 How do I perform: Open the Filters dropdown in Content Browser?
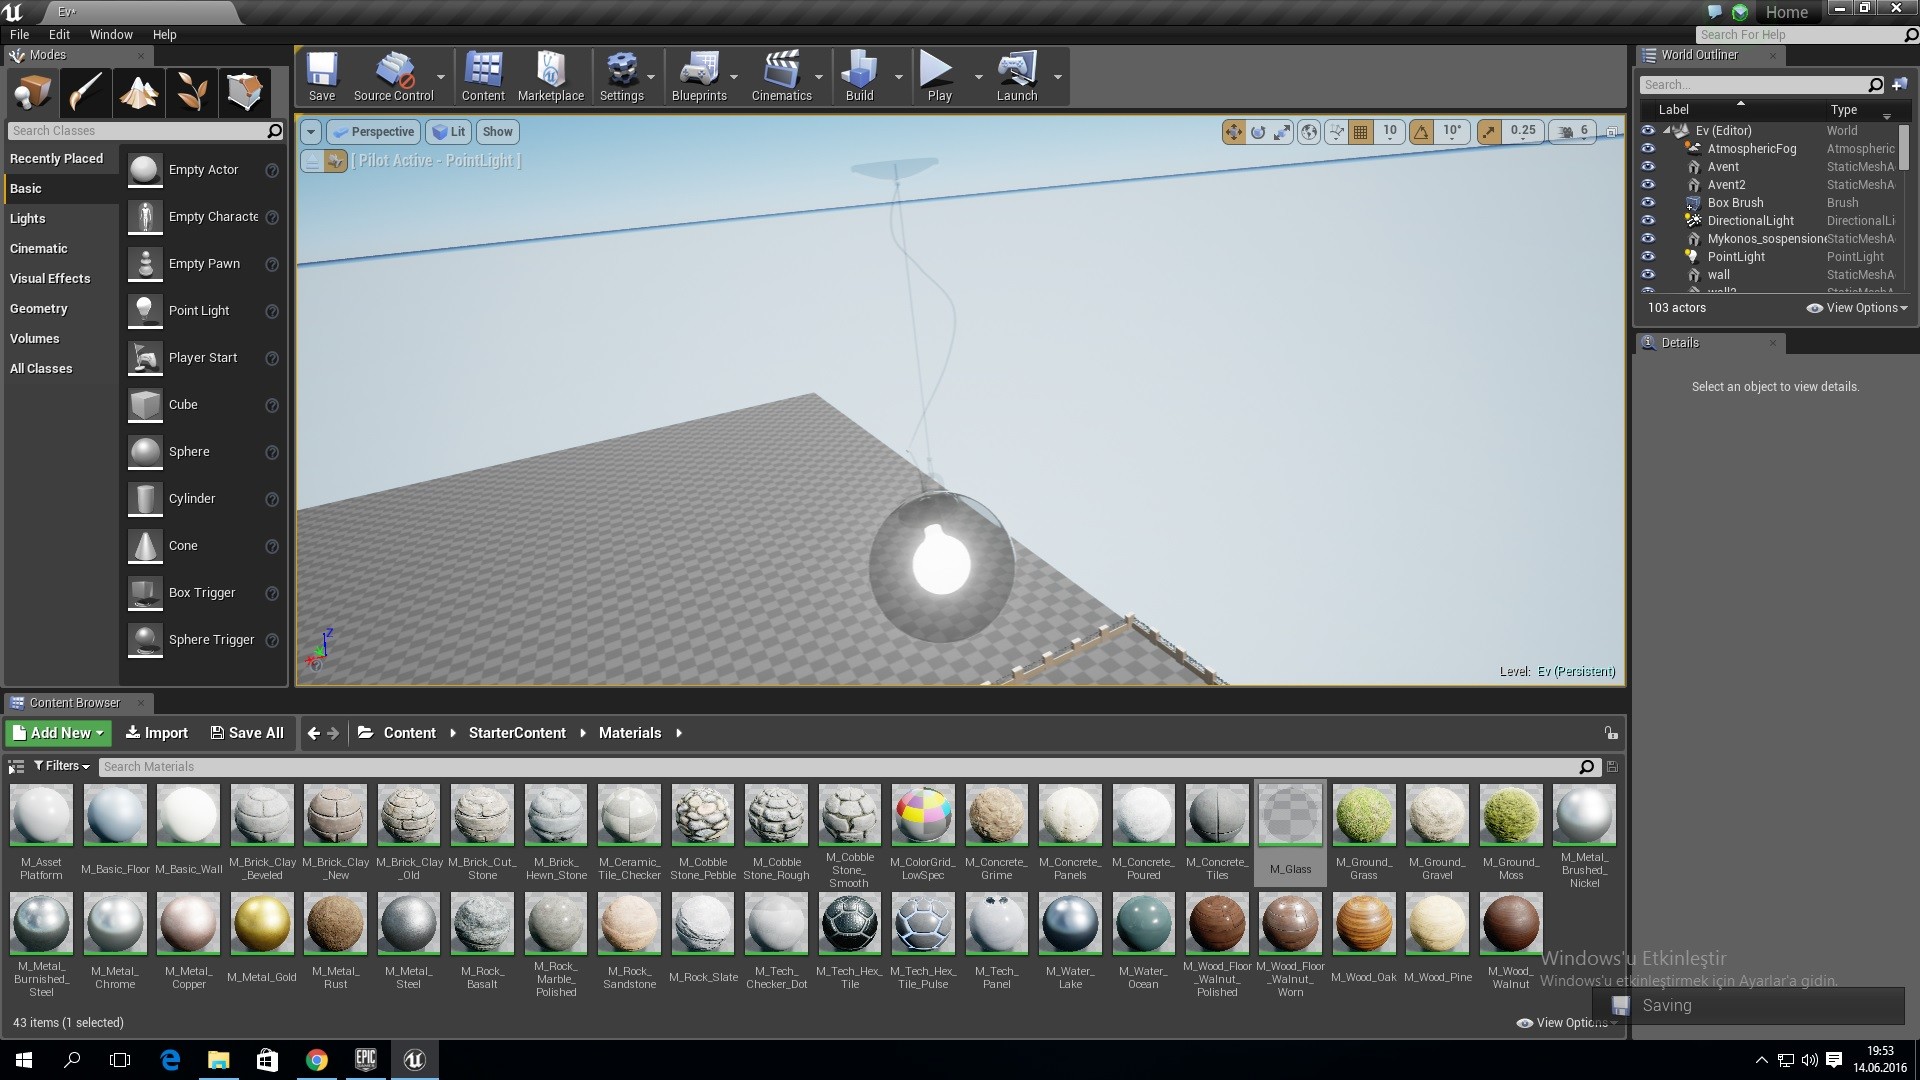pos(62,766)
